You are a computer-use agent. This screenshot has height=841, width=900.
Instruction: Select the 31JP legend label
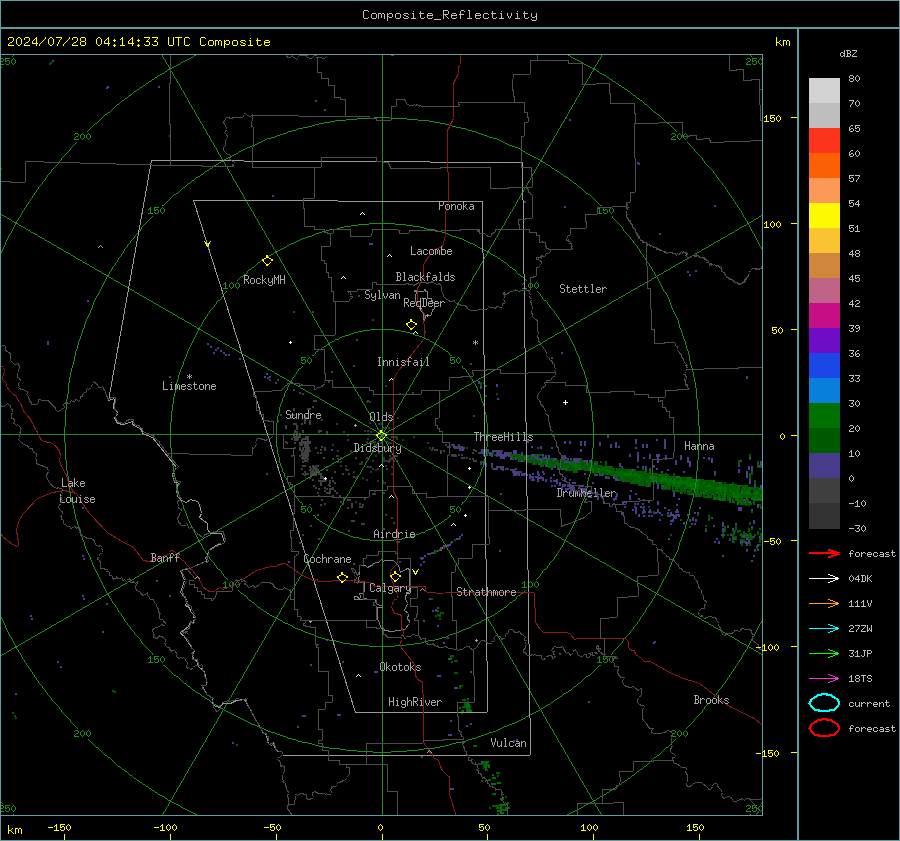860,653
